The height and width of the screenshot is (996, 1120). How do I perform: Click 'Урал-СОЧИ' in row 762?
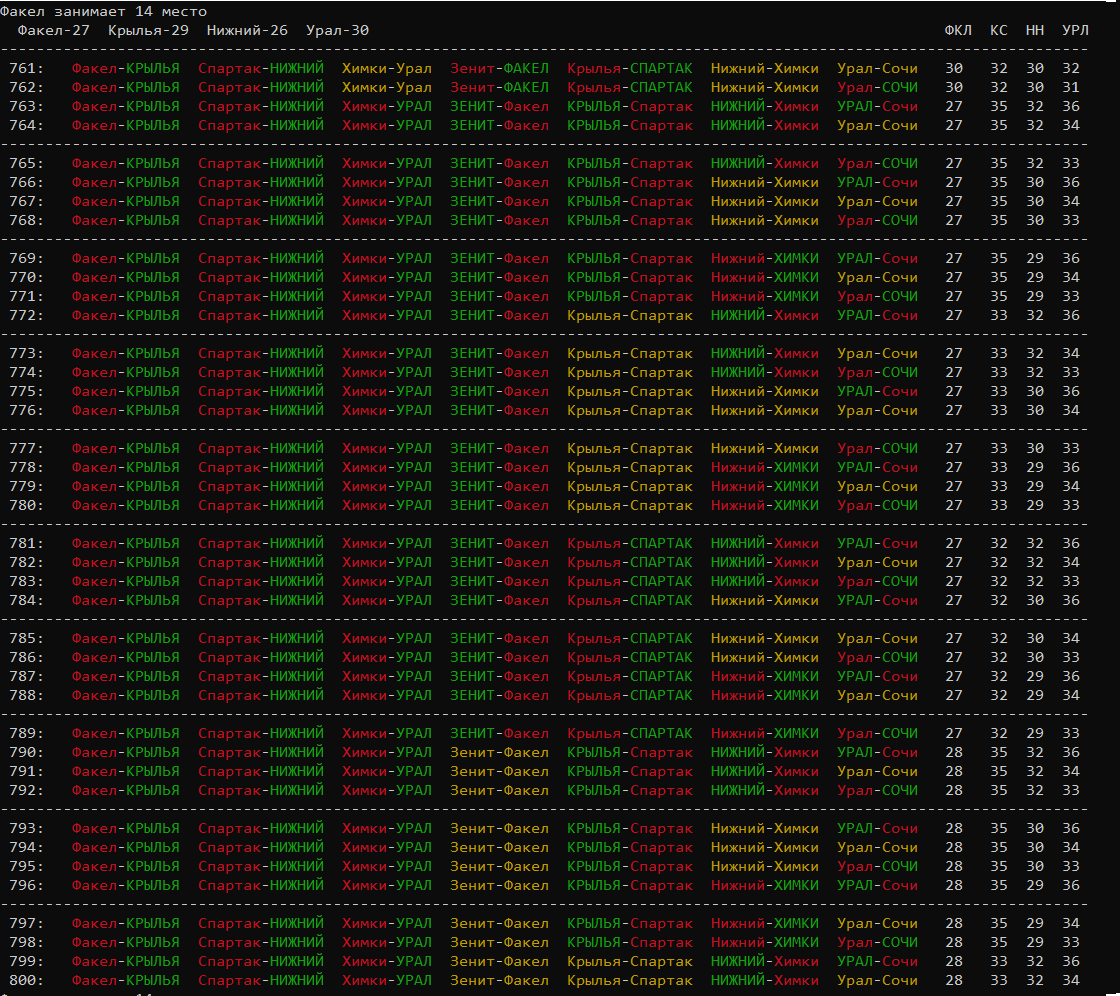click(877, 87)
